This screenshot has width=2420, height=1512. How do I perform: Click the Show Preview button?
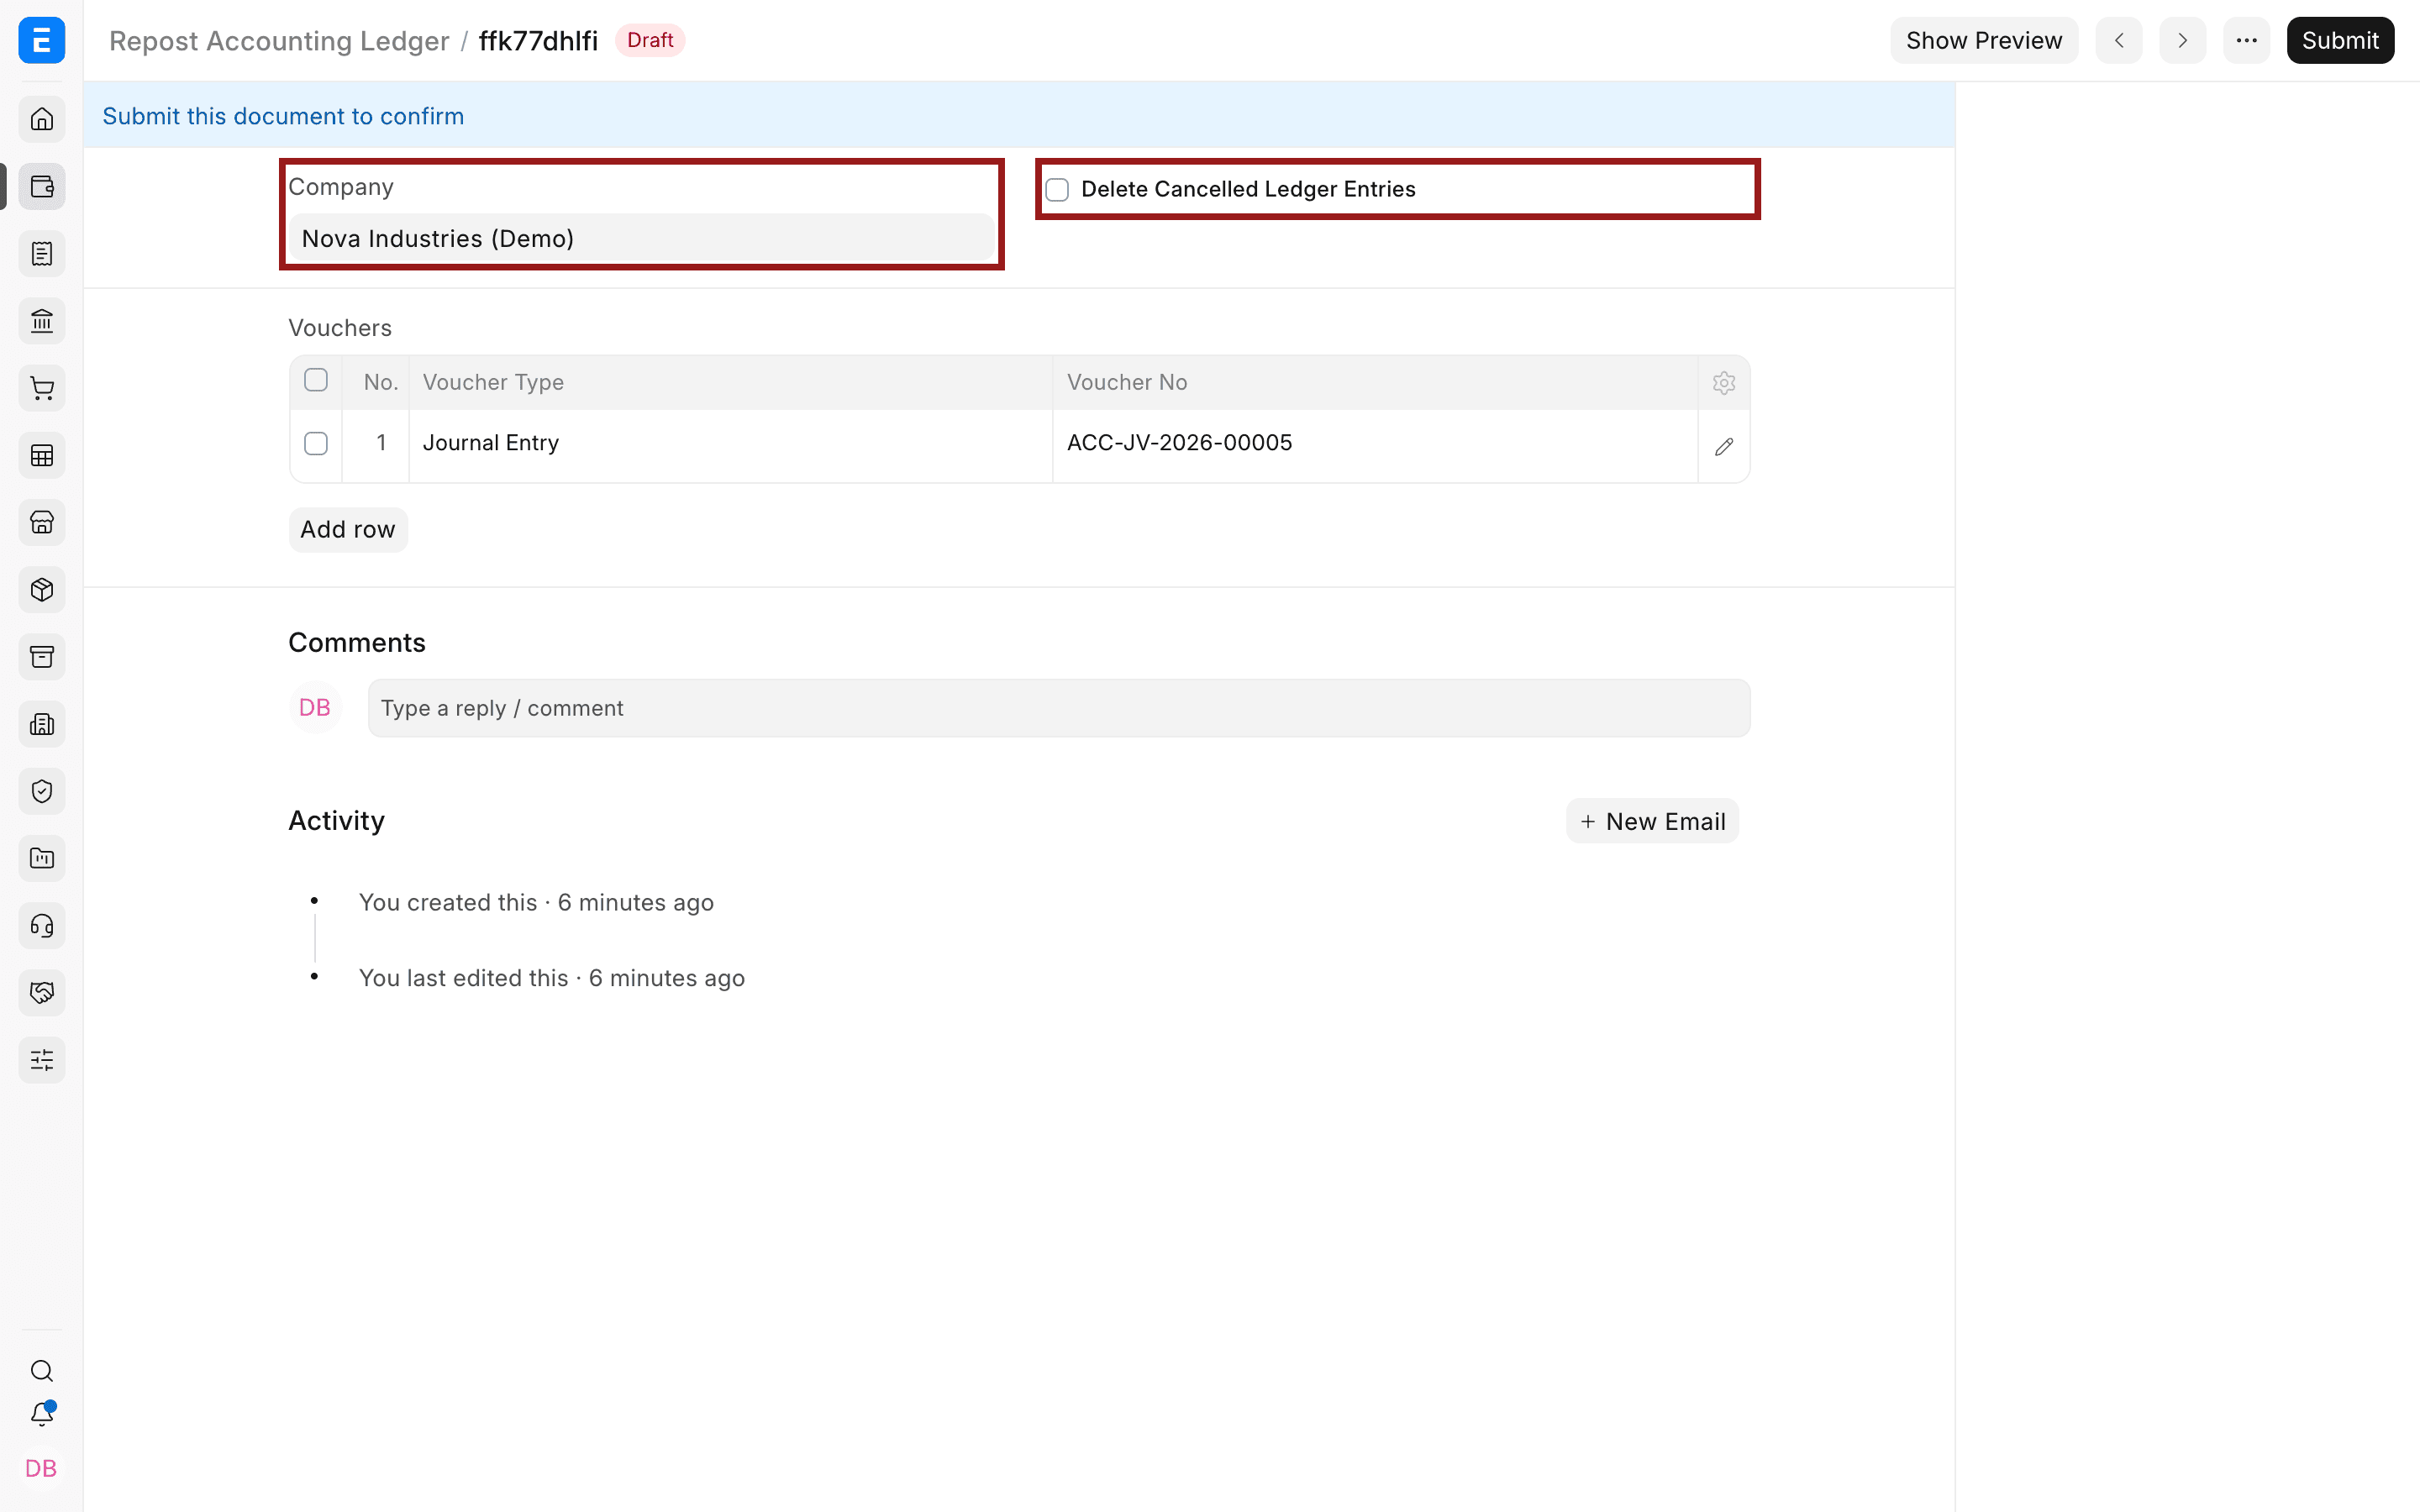tap(1983, 40)
